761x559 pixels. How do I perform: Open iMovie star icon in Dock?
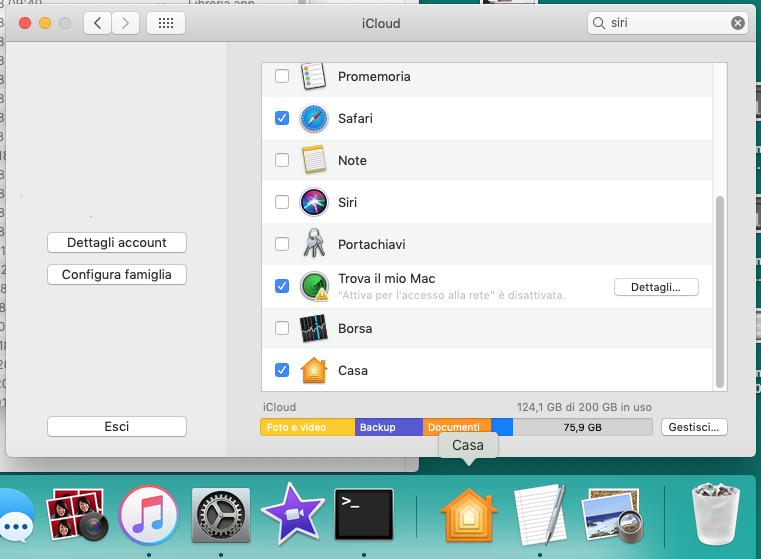(292, 515)
